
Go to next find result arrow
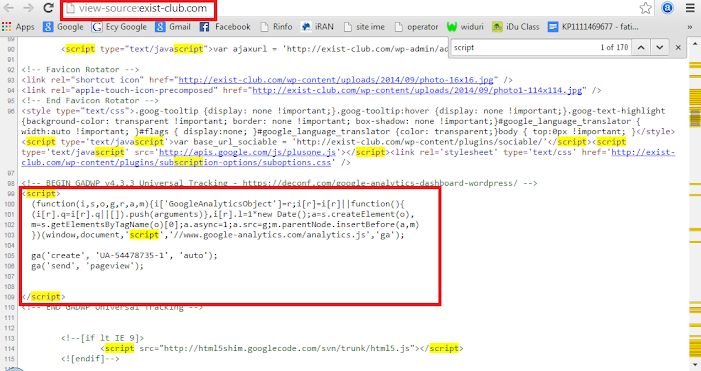pyautogui.click(x=659, y=47)
